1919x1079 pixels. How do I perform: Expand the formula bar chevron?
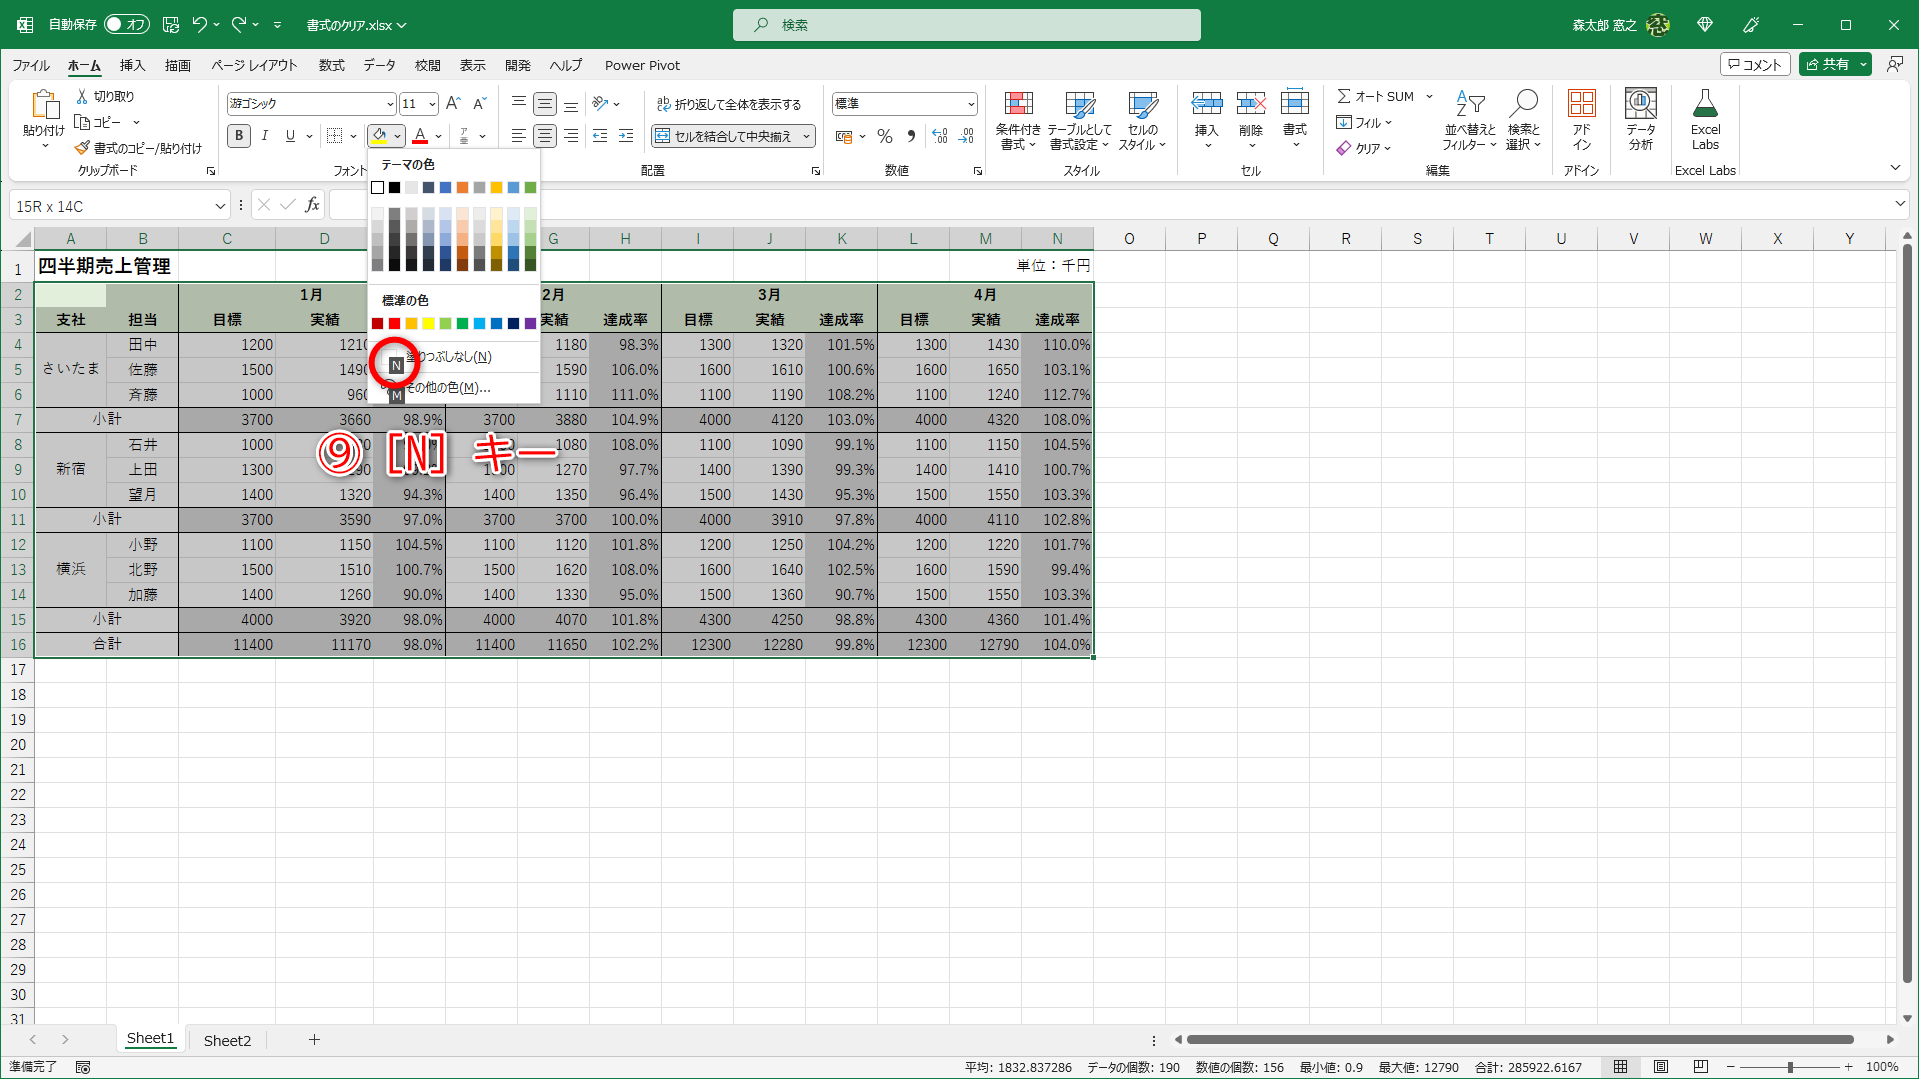[x=1900, y=204]
